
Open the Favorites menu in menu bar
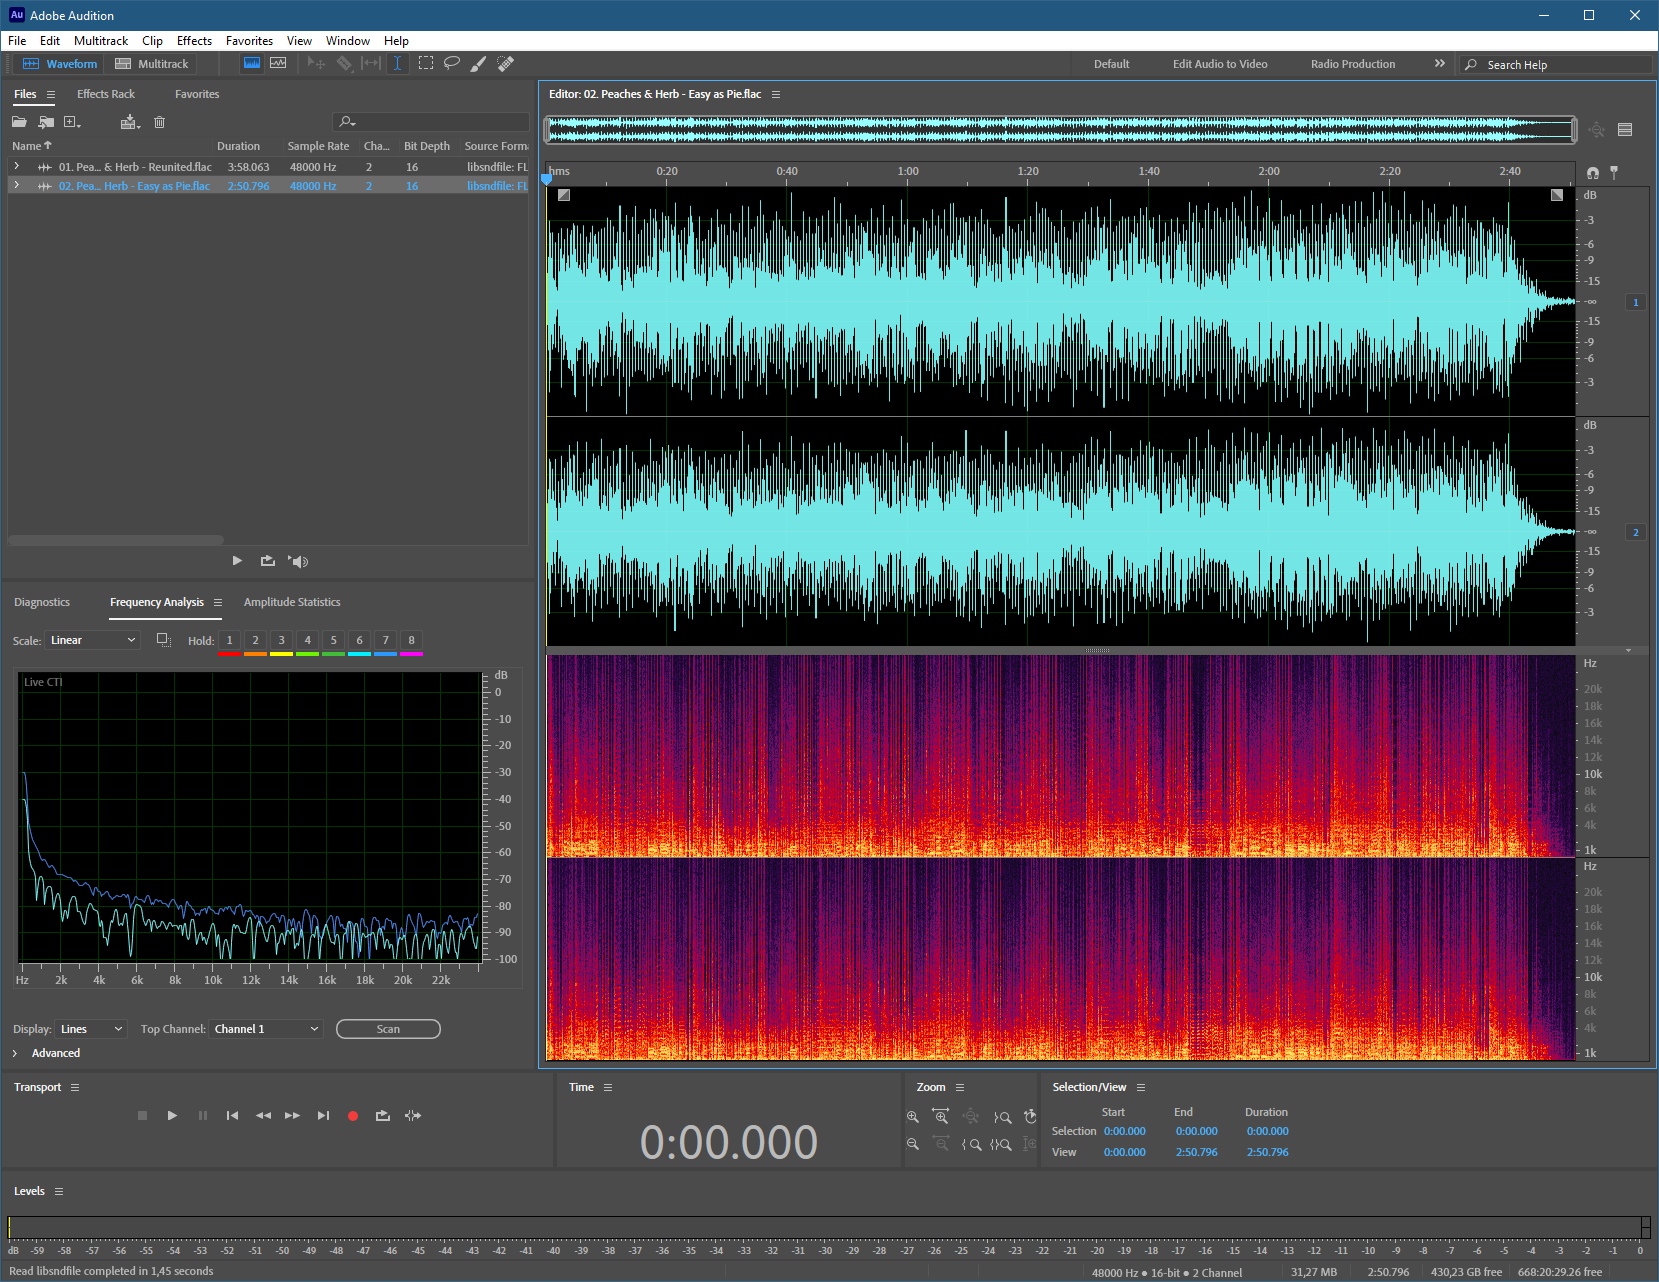click(x=249, y=41)
